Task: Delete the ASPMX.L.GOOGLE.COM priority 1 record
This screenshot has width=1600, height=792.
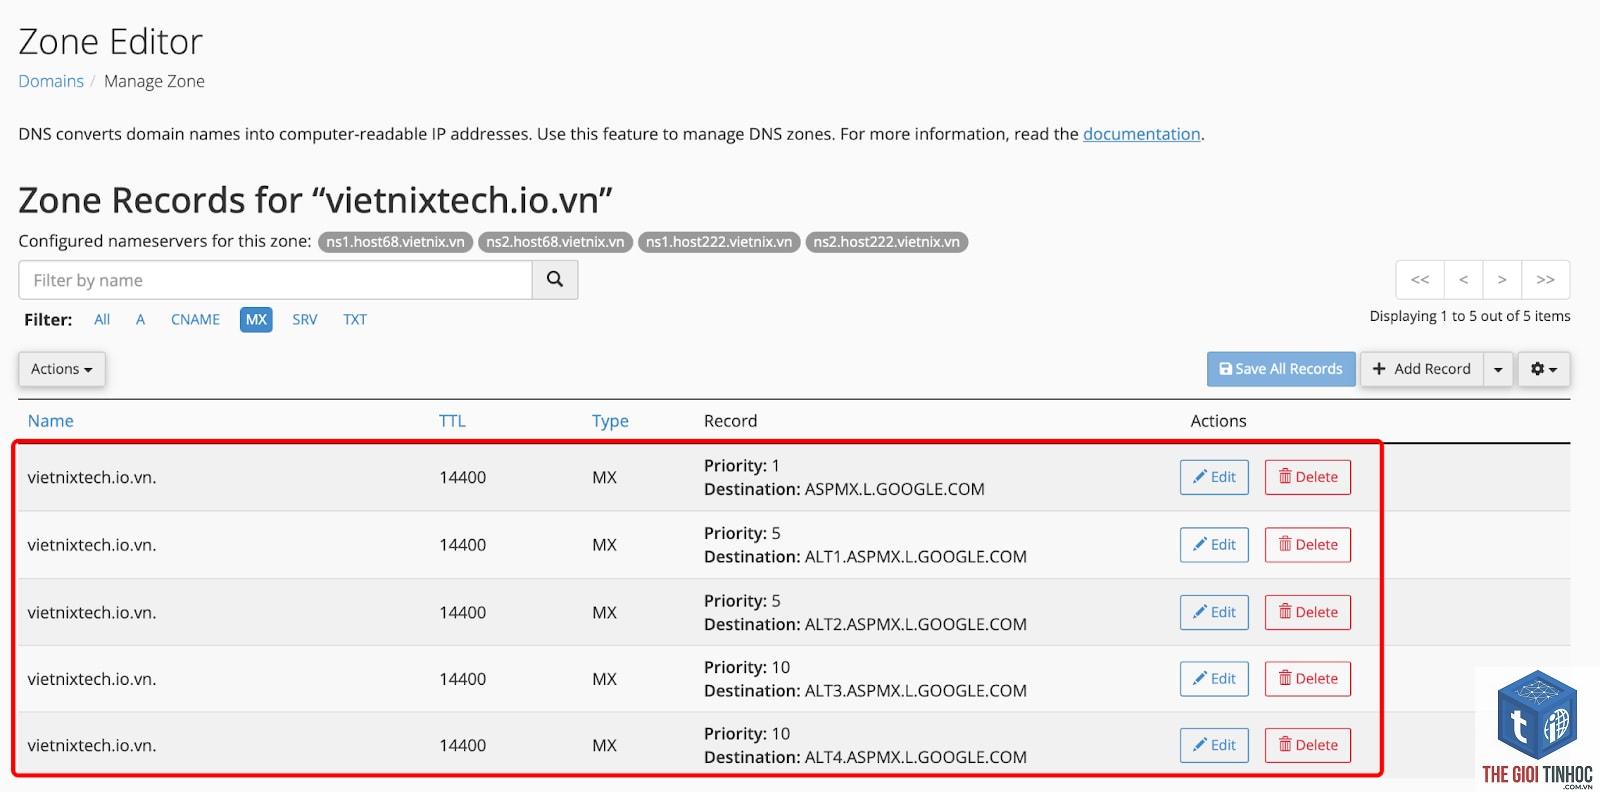Action: [x=1308, y=477]
